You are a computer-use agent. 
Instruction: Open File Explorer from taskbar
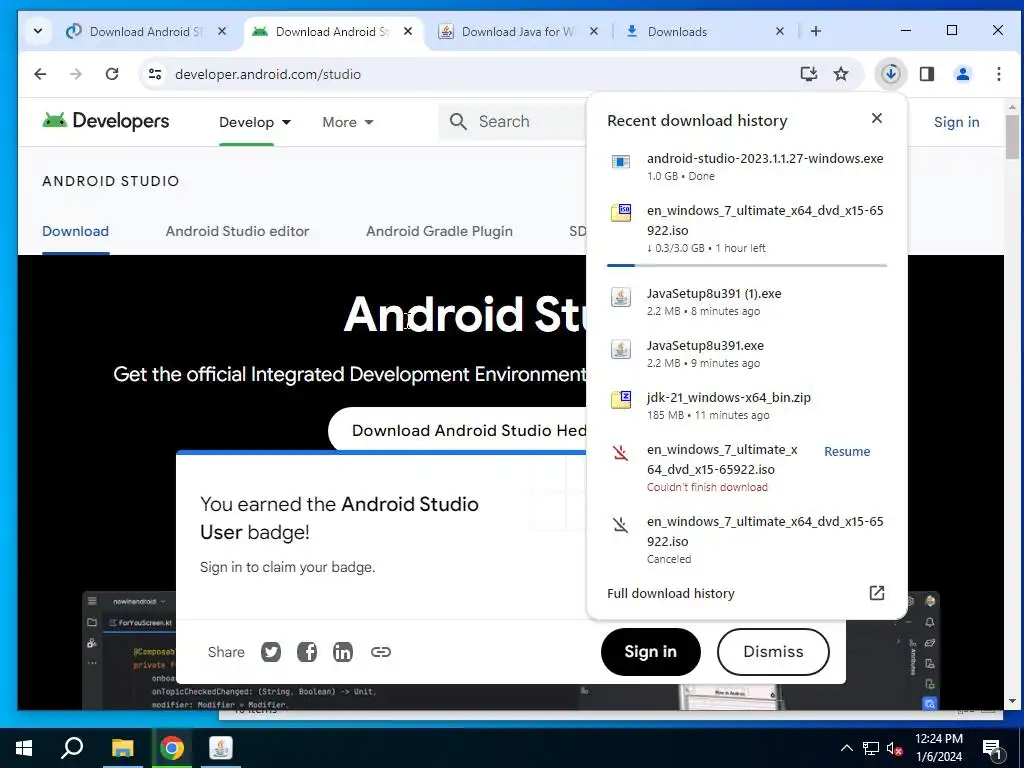click(x=122, y=748)
